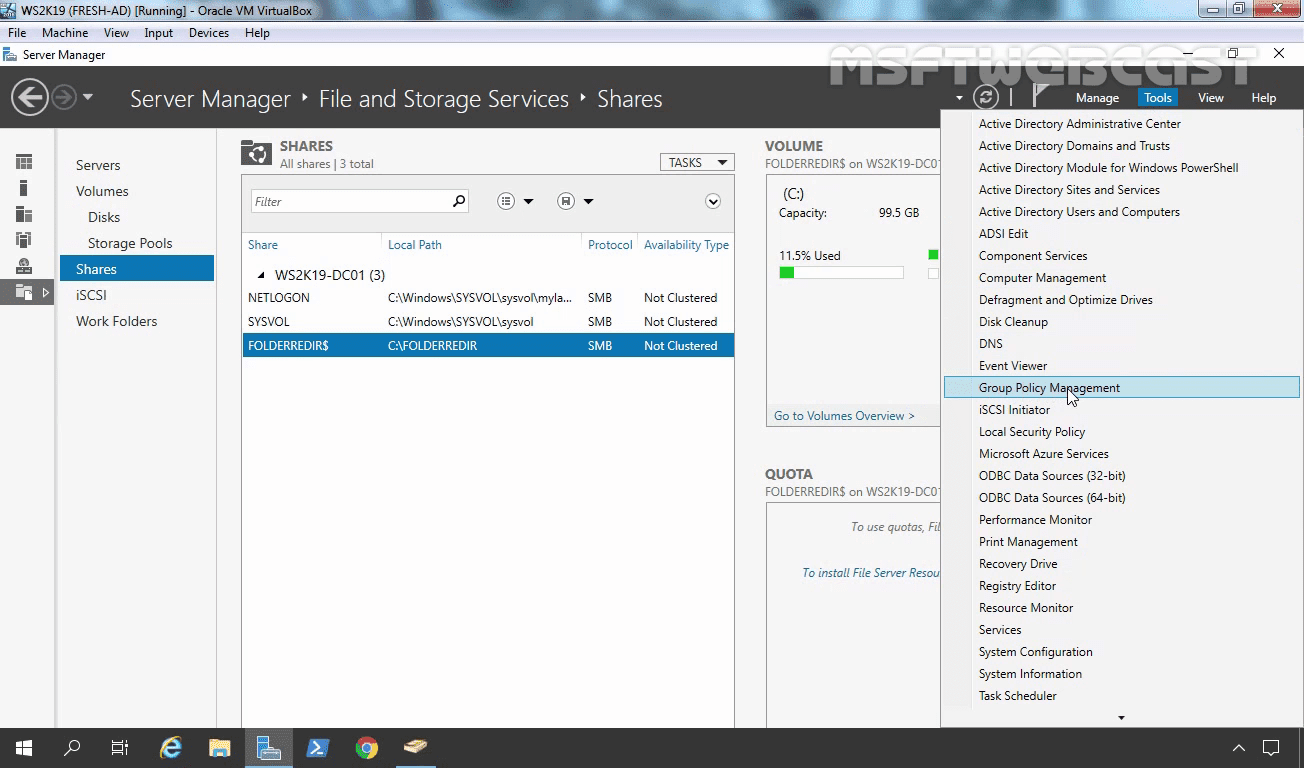Click the To install File Server Resource link
1304x768 pixels.
tap(870, 573)
